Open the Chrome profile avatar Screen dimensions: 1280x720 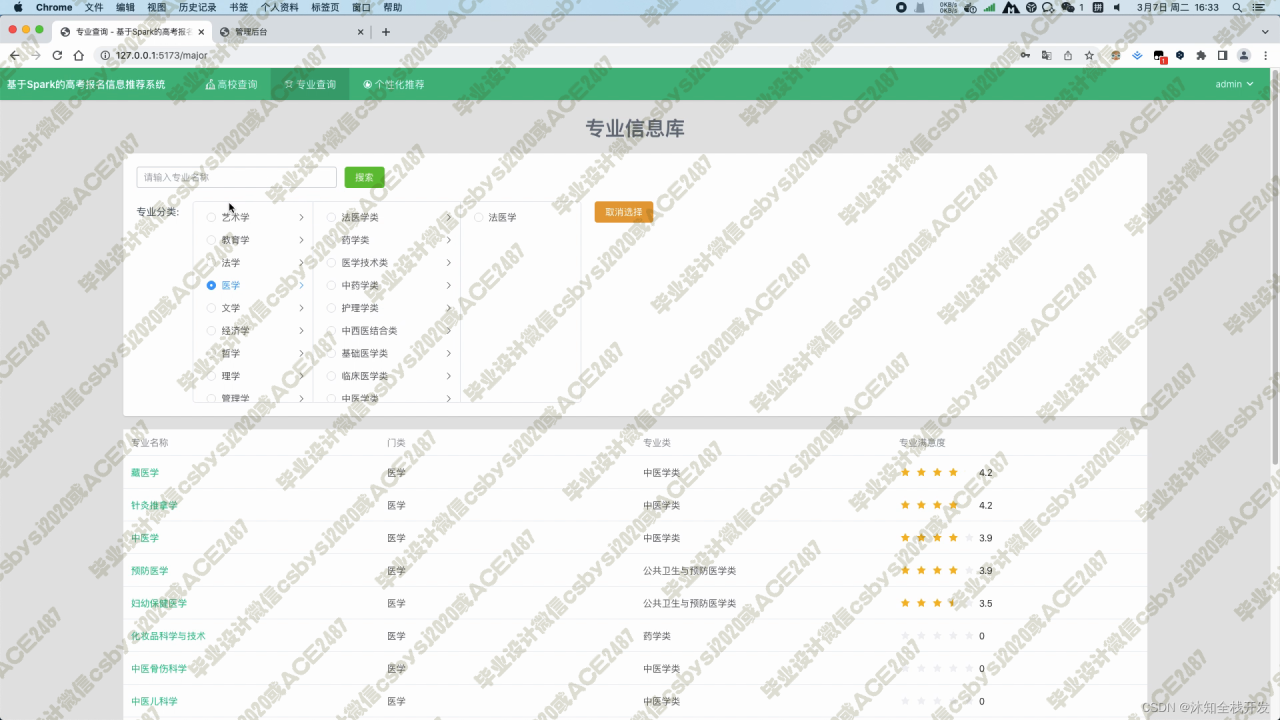click(x=1244, y=56)
